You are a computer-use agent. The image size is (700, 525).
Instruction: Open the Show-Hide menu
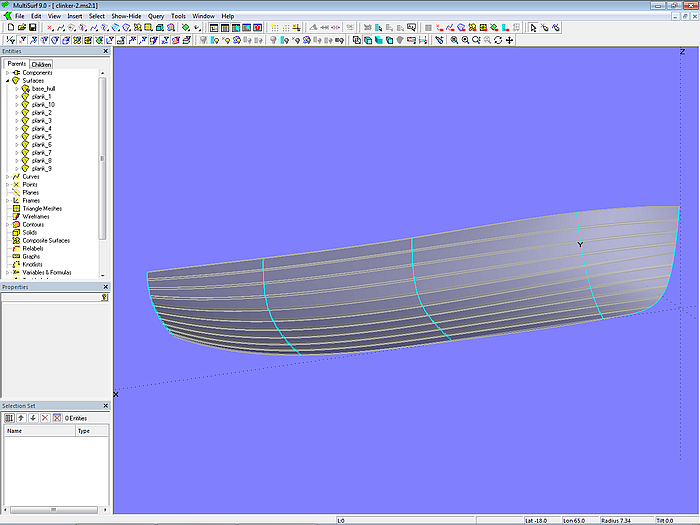pos(126,16)
